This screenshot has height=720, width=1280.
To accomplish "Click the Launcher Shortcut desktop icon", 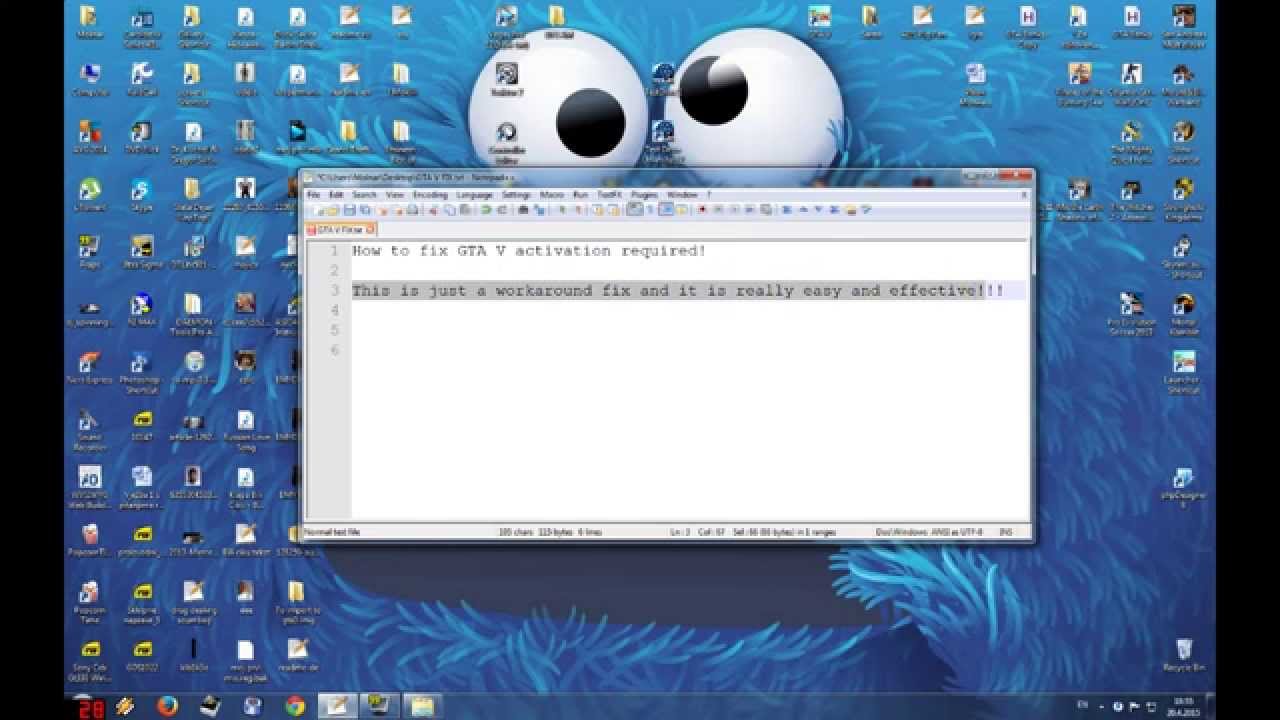I will tap(1184, 372).
